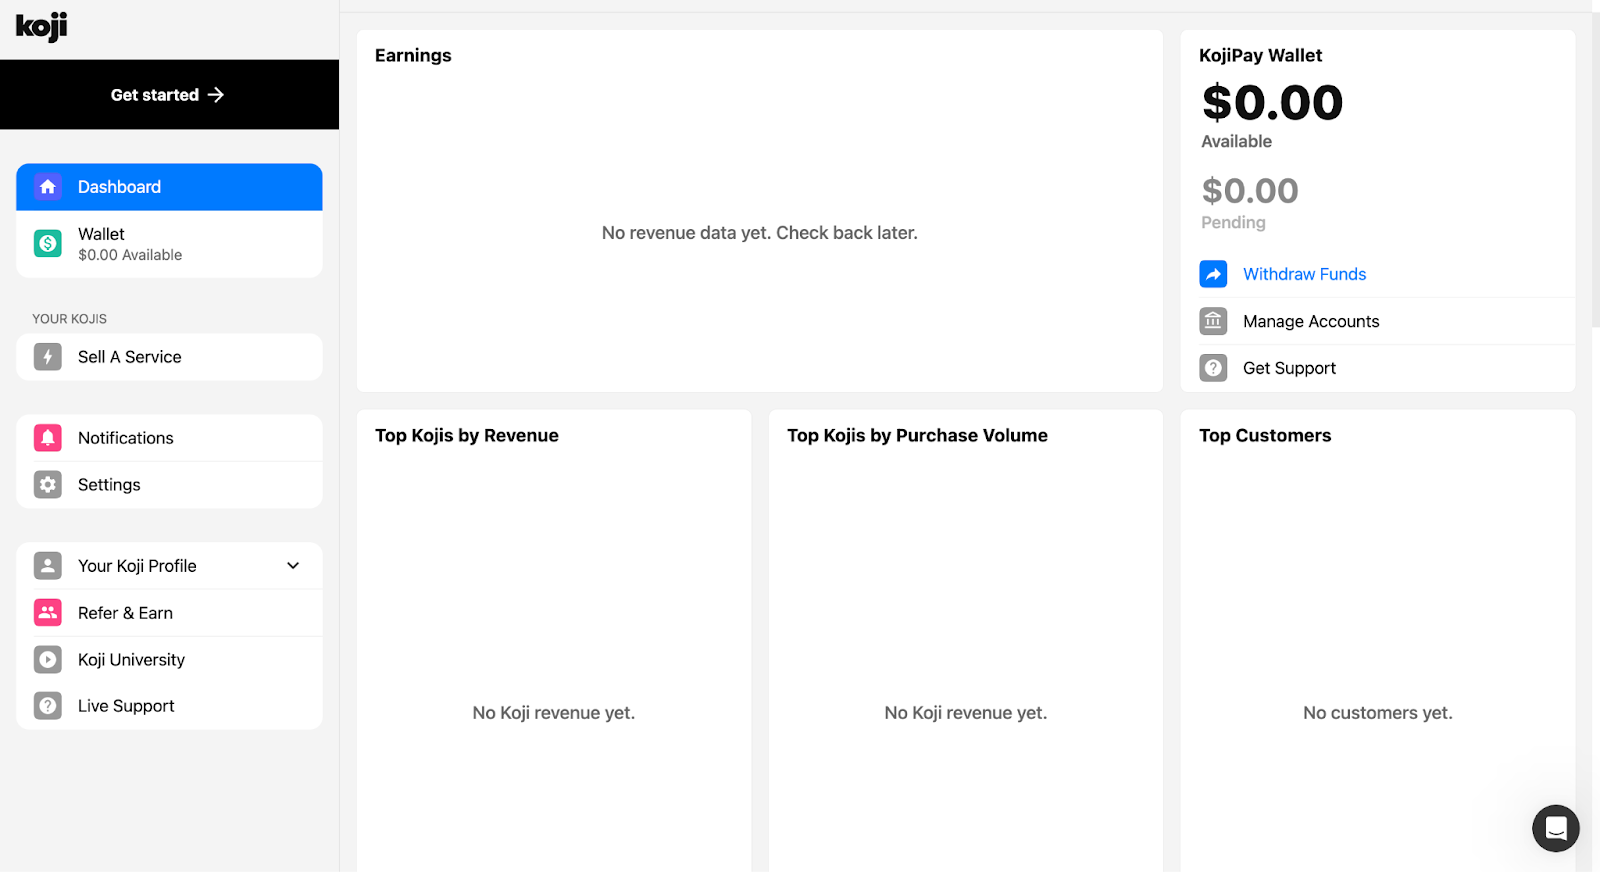Open the chat bubble widget
Viewport: 1600px width, 872px height.
coord(1556,828)
